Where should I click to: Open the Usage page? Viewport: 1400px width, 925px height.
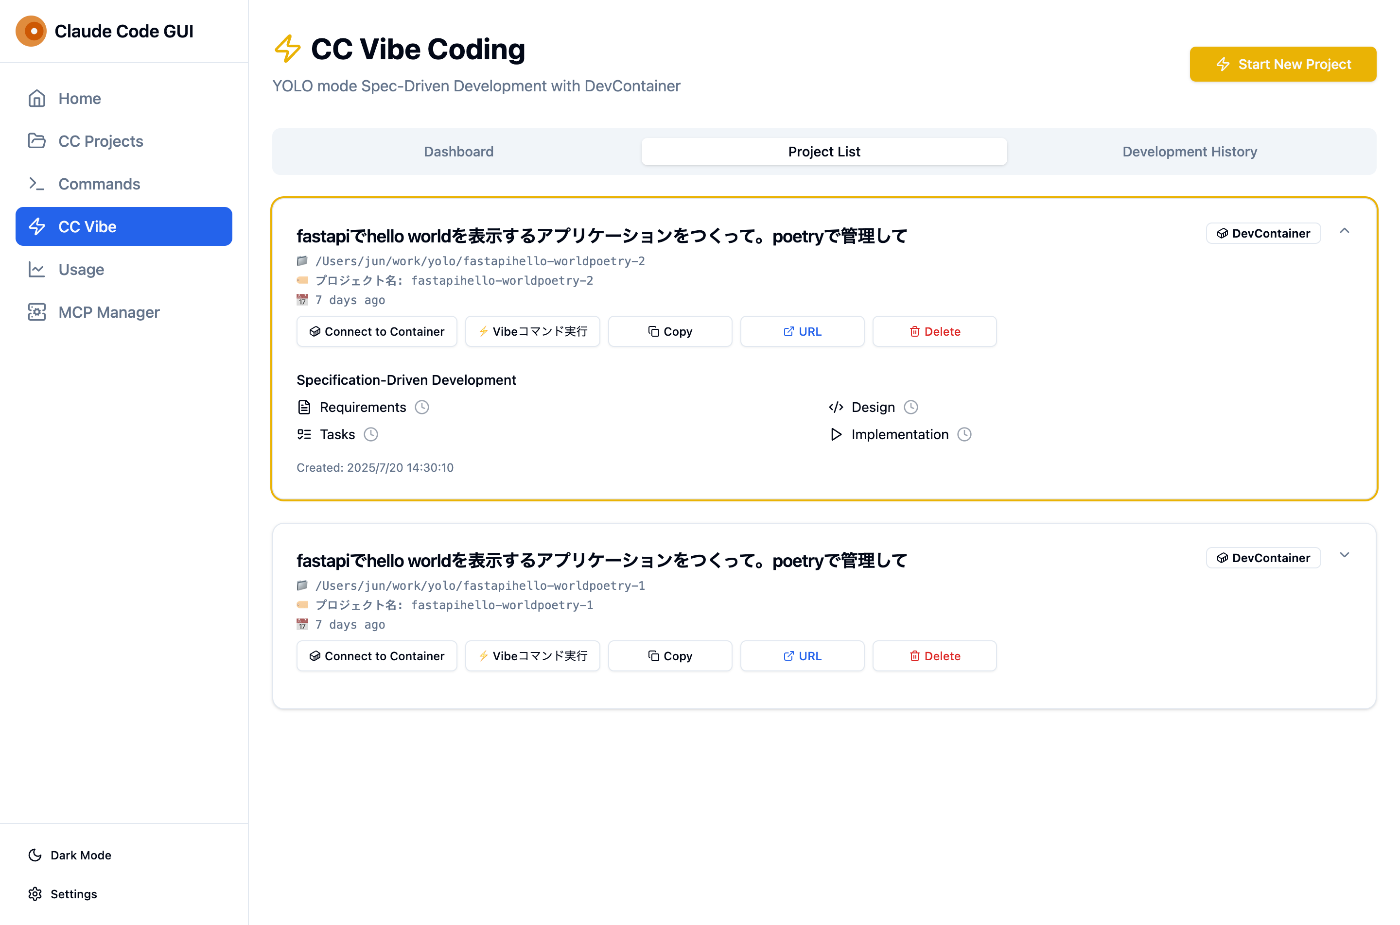pyautogui.click(x=124, y=269)
